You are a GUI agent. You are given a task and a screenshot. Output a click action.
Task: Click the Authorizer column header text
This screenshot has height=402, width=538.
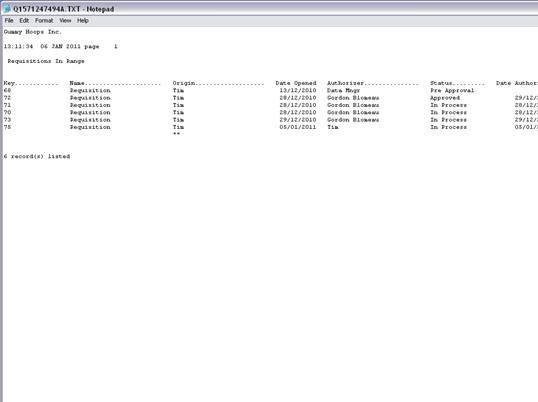pos(345,83)
